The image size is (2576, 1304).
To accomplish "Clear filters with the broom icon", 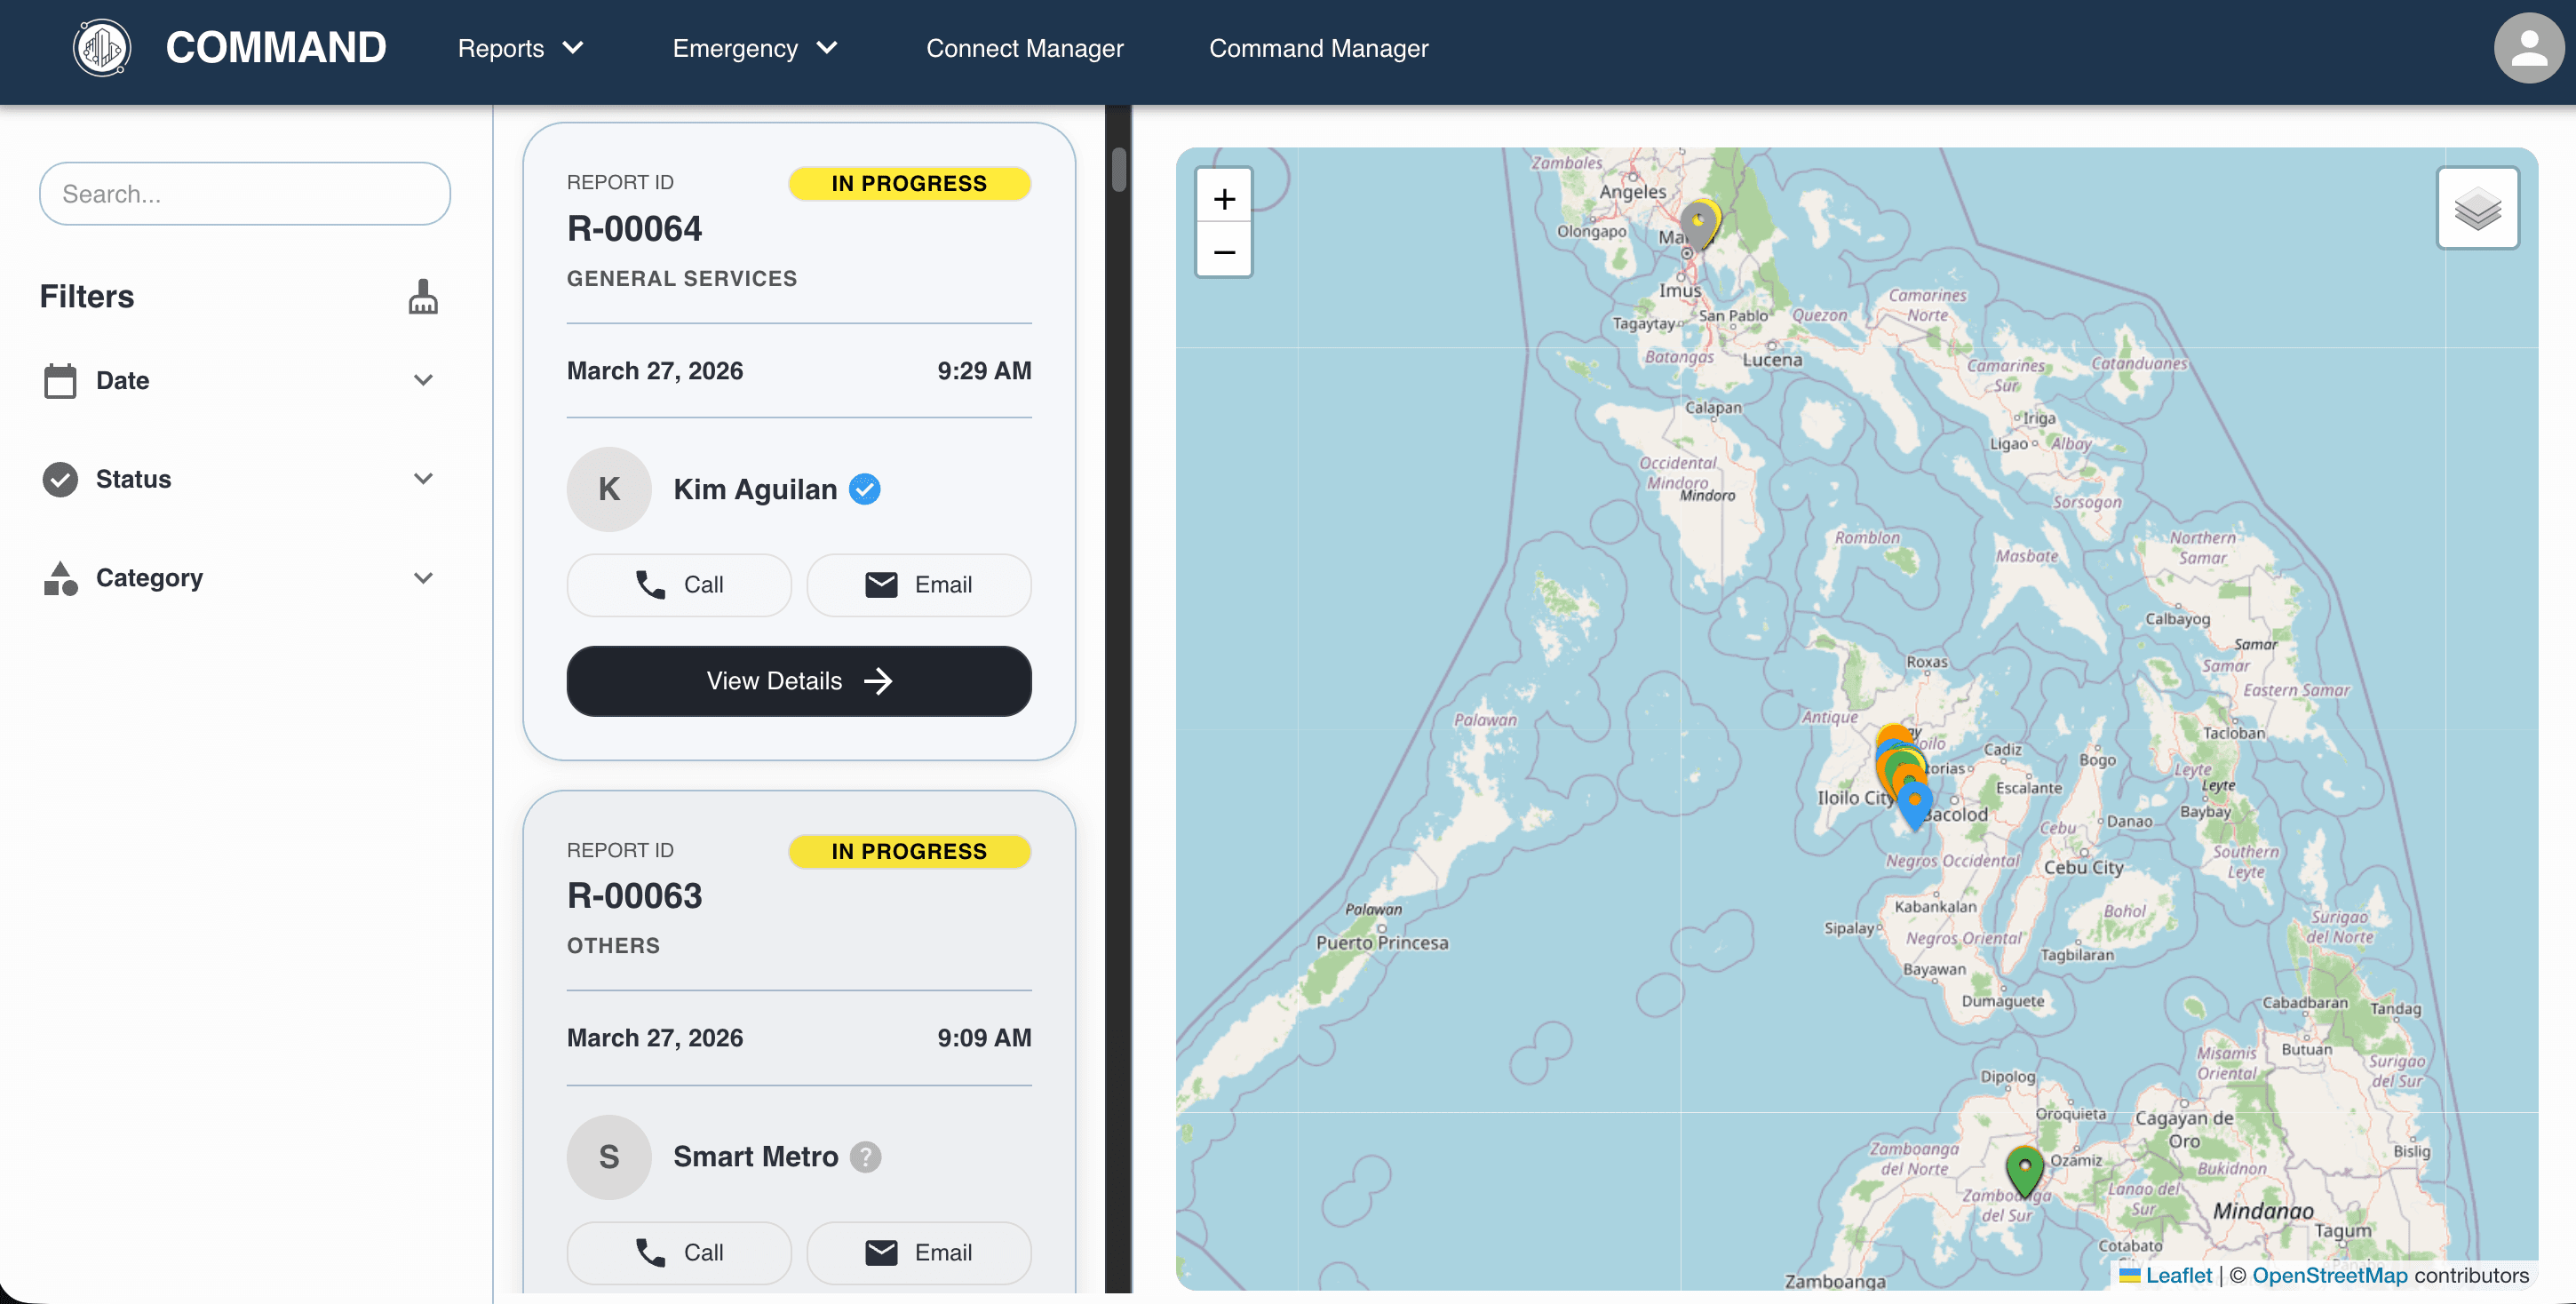I will (x=423, y=297).
